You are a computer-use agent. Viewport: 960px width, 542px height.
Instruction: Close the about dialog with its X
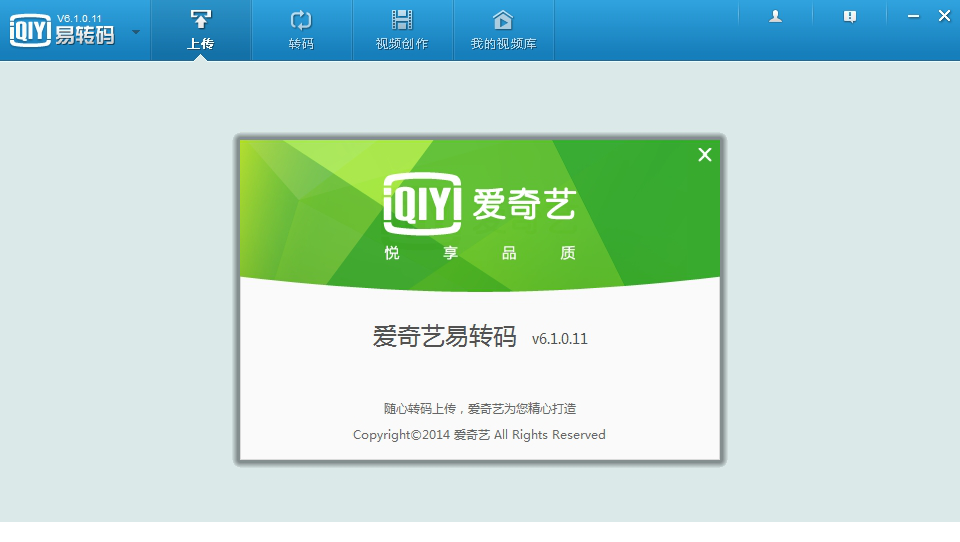point(705,155)
